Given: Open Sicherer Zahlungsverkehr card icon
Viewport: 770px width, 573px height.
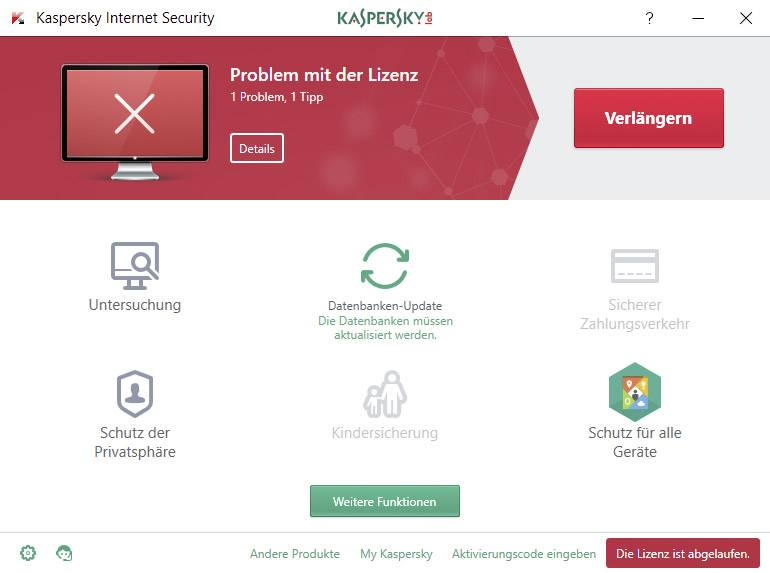Looking at the screenshot, I should [x=634, y=266].
